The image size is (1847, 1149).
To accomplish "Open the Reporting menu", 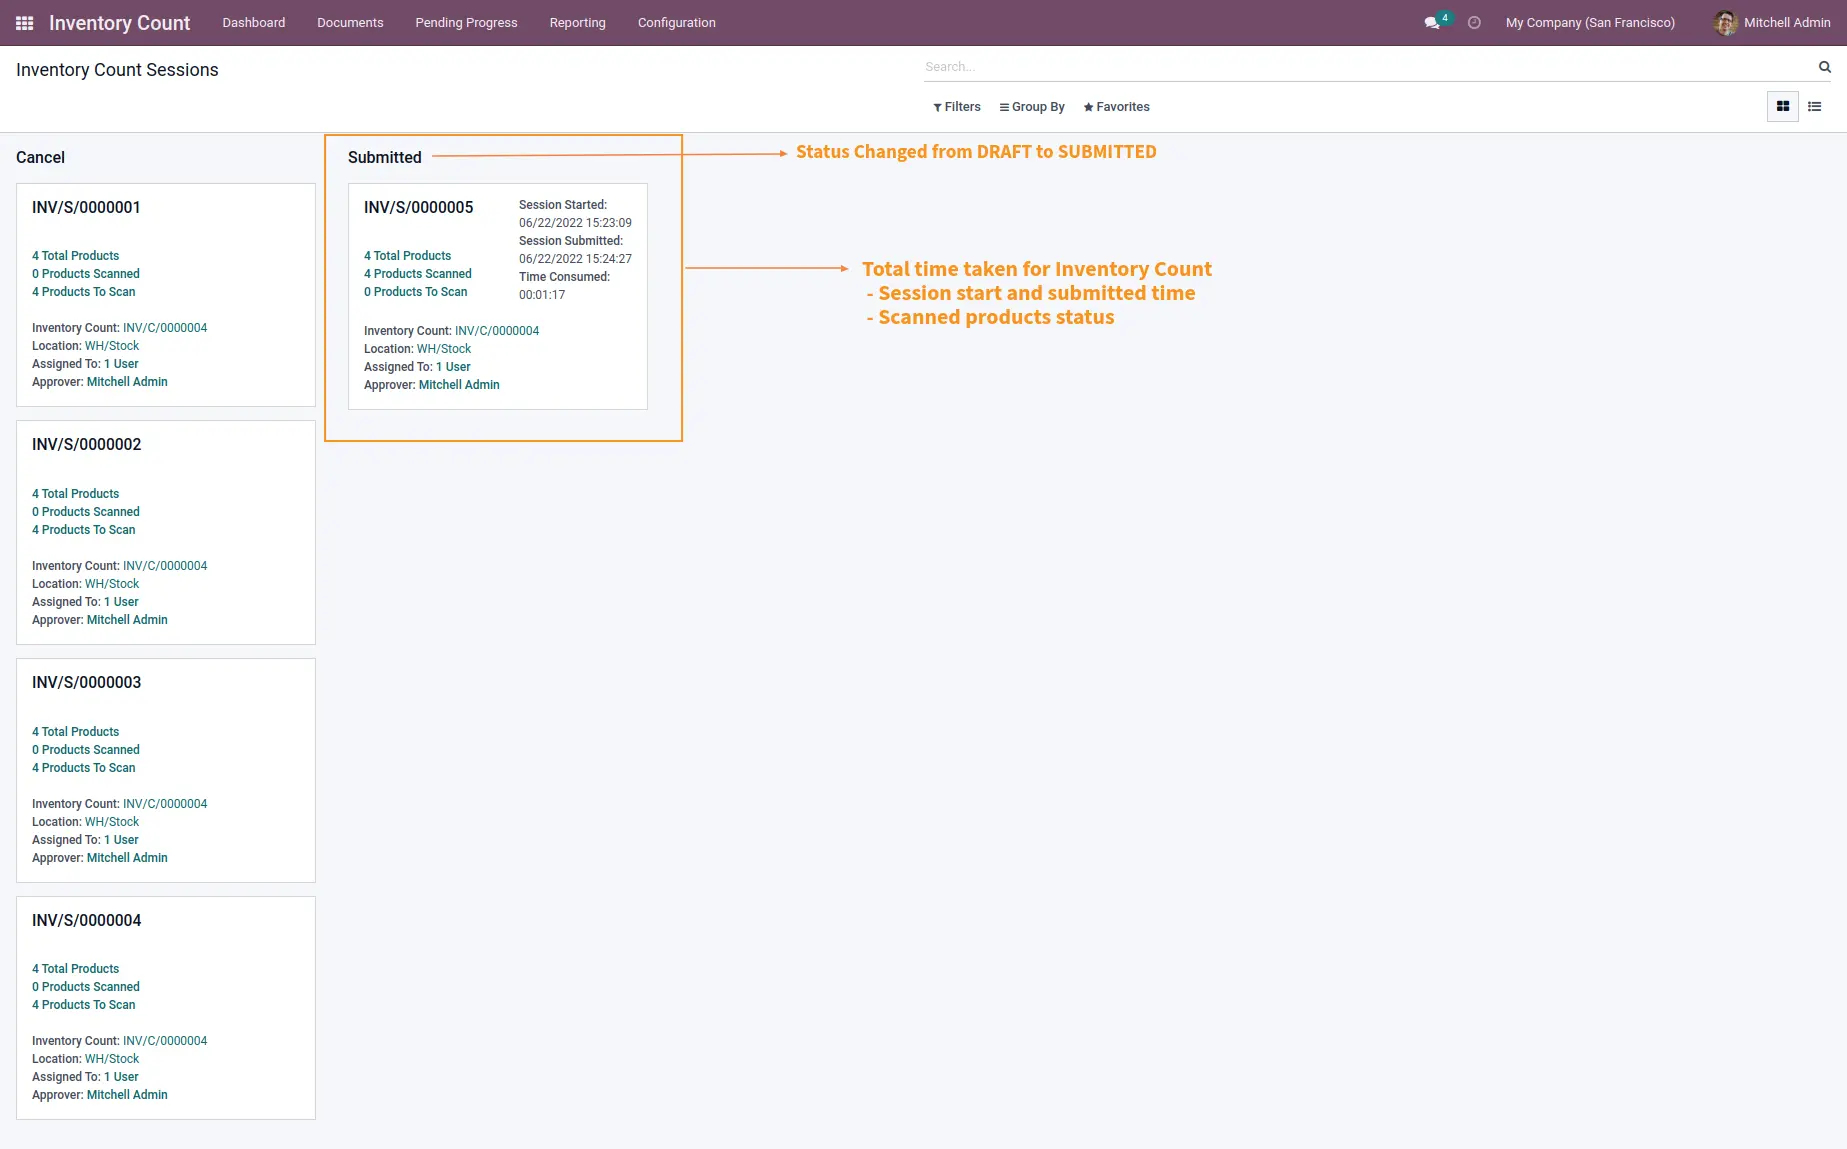I will tap(578, 23).
